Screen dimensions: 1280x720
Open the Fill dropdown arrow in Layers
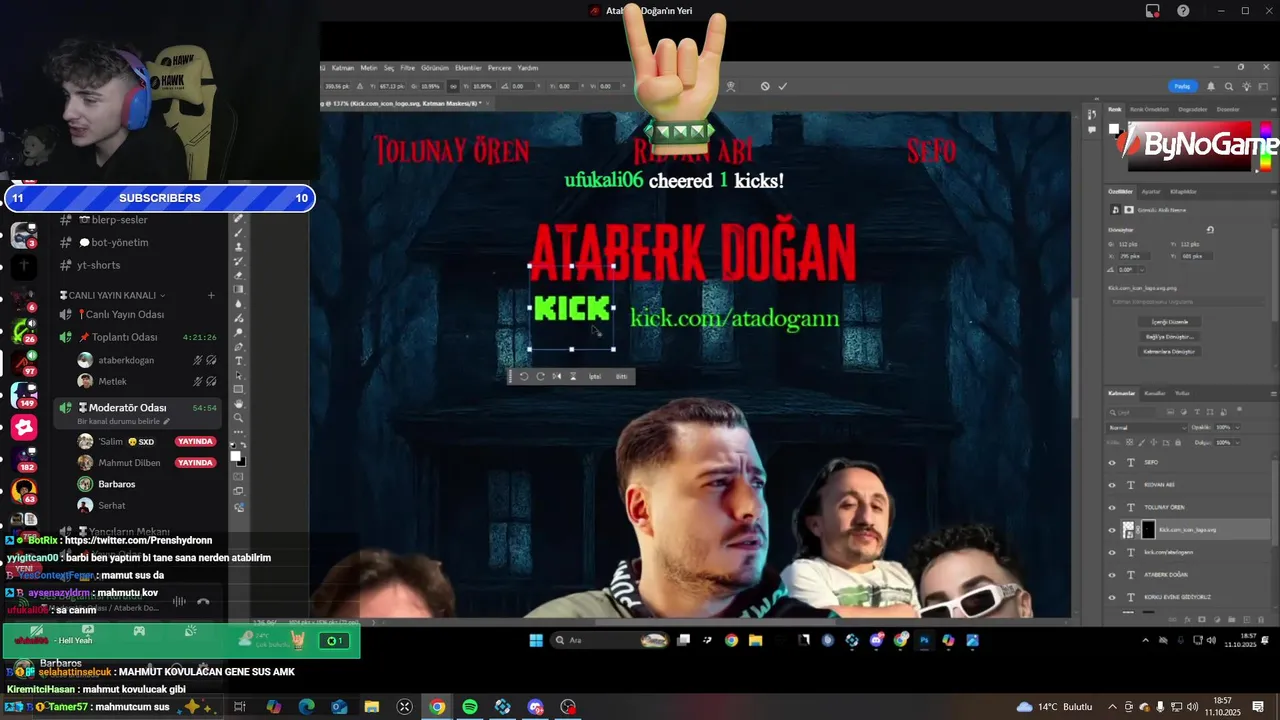tap(1237, 442)
